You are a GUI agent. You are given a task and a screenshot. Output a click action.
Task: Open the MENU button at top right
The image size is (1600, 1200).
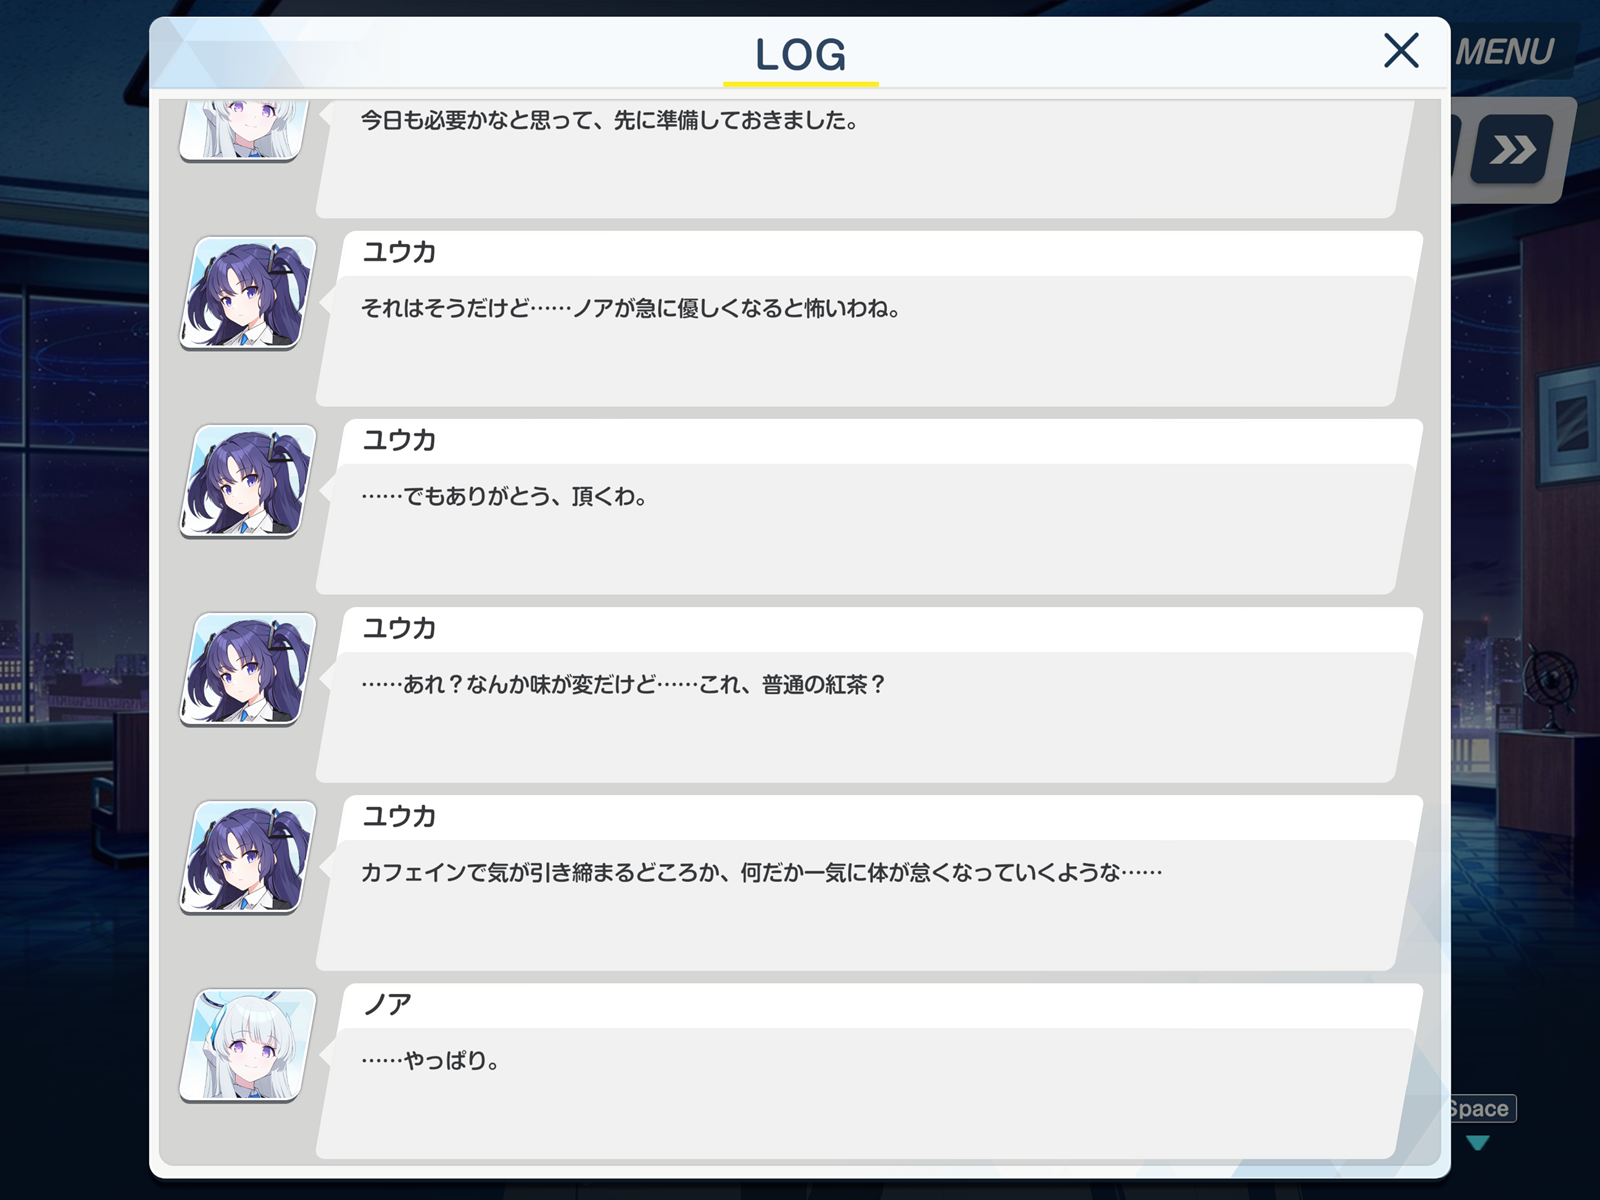[1505, 52]
